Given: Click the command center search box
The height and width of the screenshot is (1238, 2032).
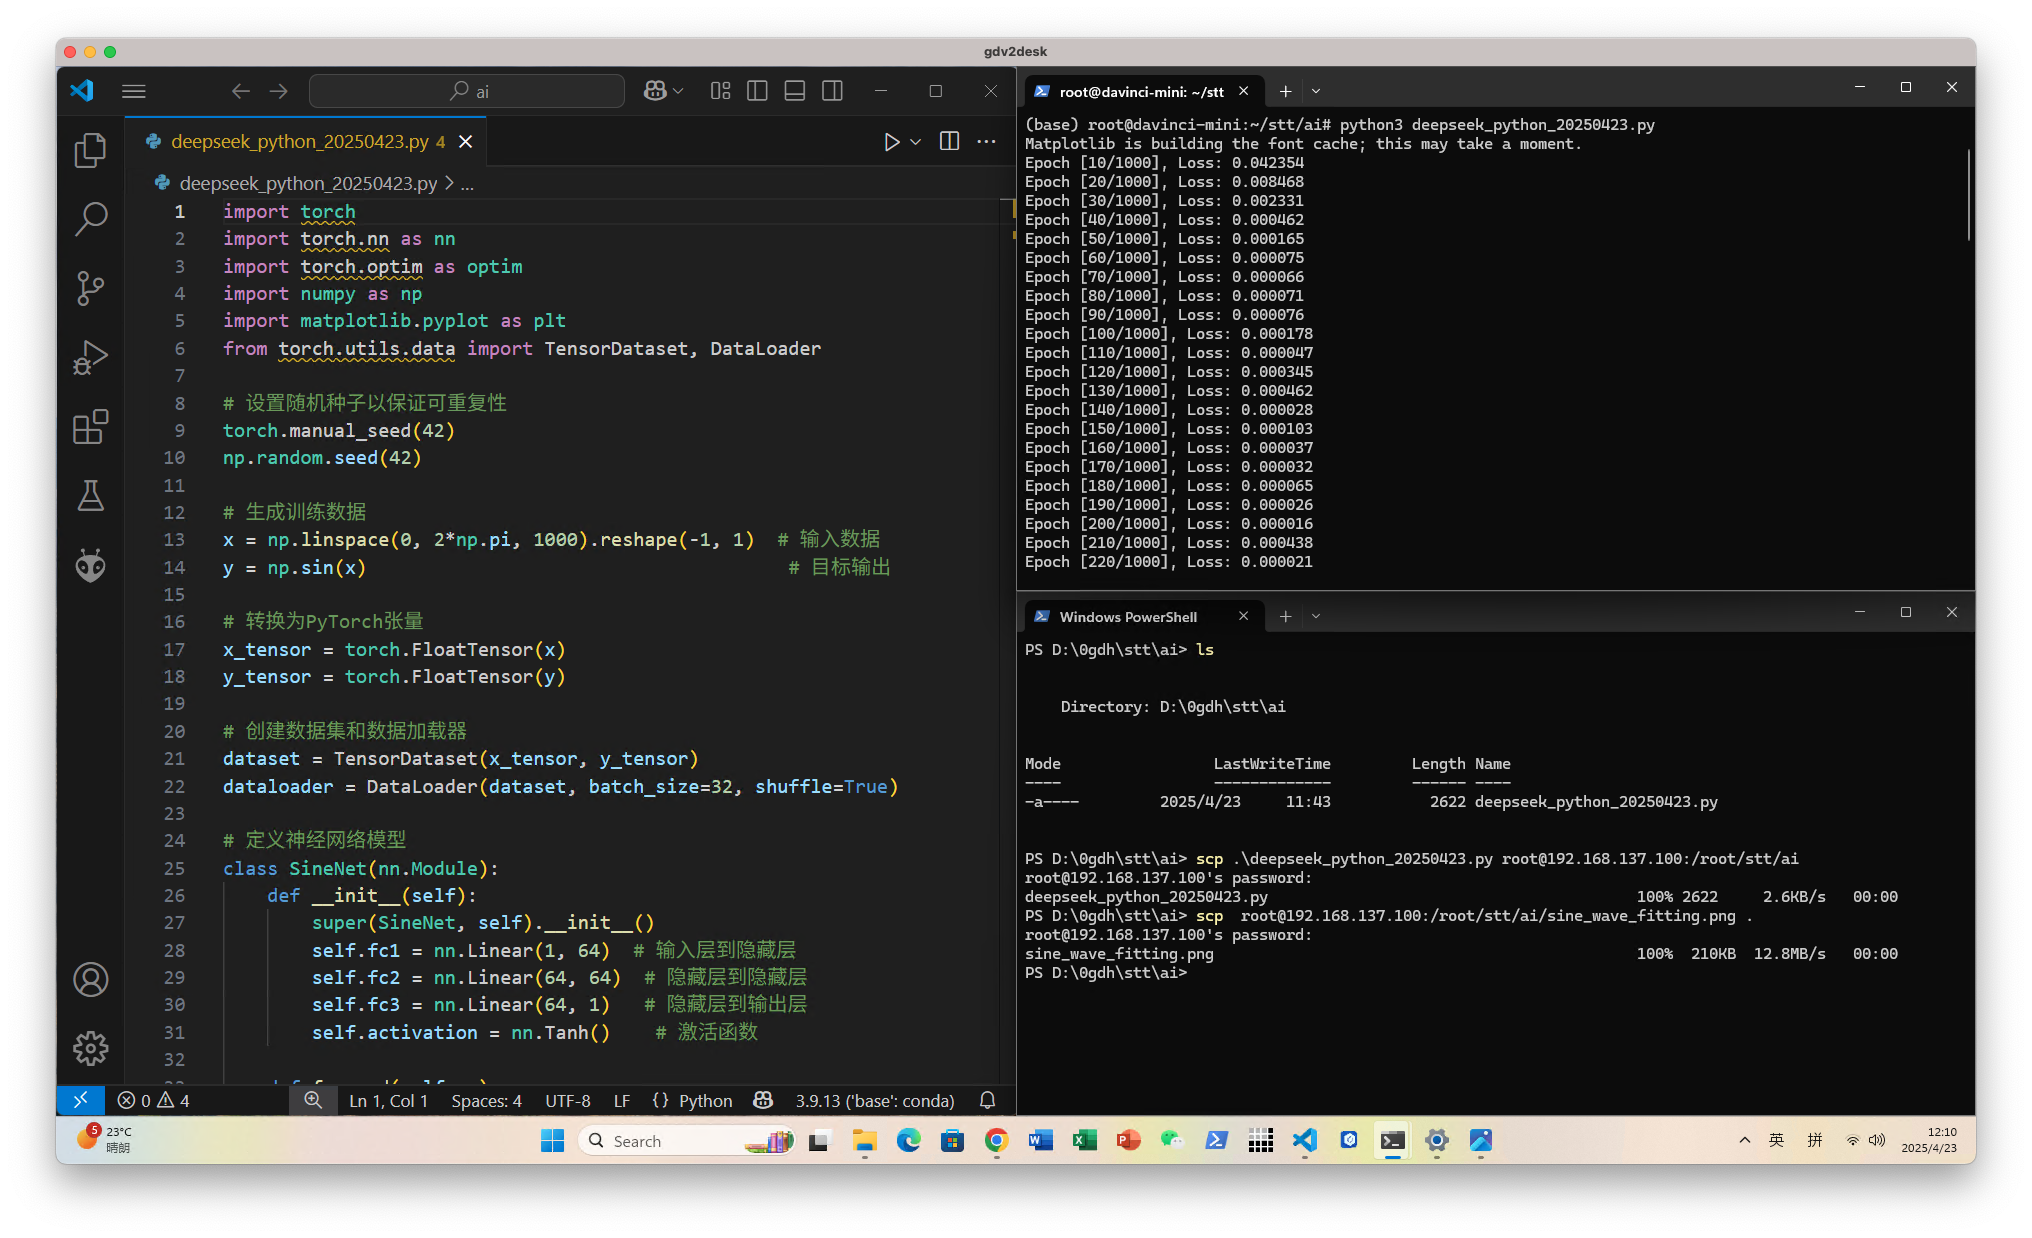Looking at the screenshot, I should (x=467, y=91).
